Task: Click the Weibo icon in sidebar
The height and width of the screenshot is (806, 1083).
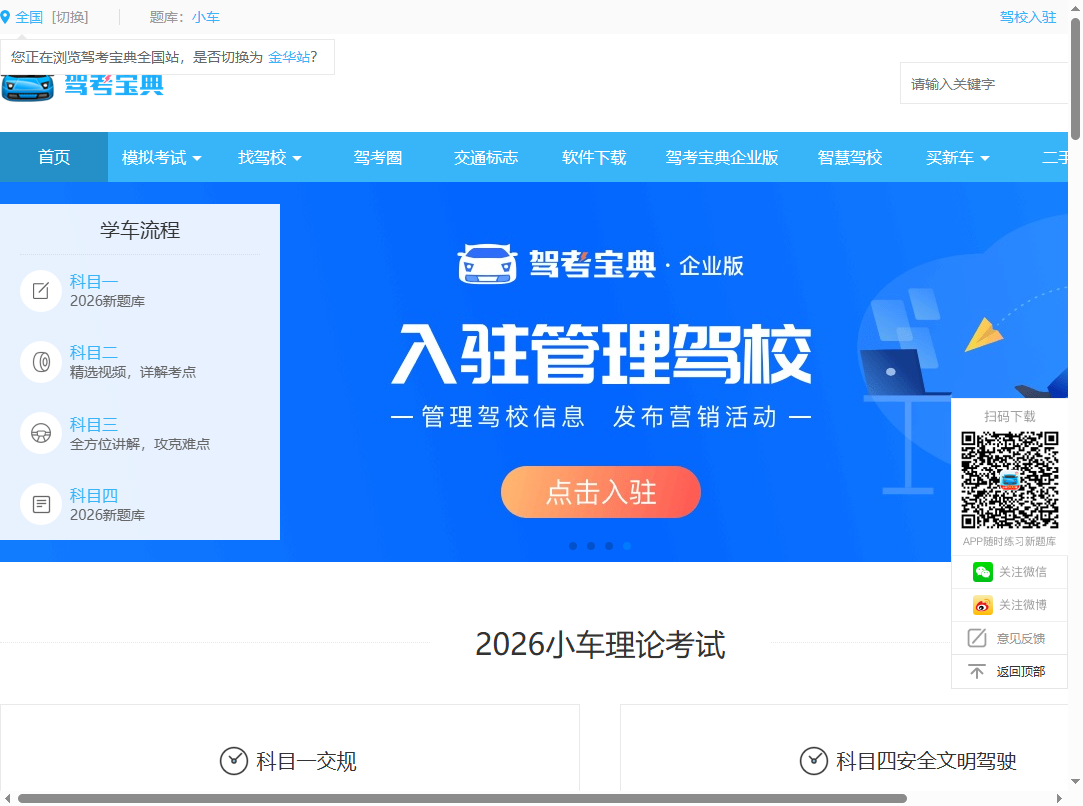Action: pyautogui.click(x=982, y=605)
